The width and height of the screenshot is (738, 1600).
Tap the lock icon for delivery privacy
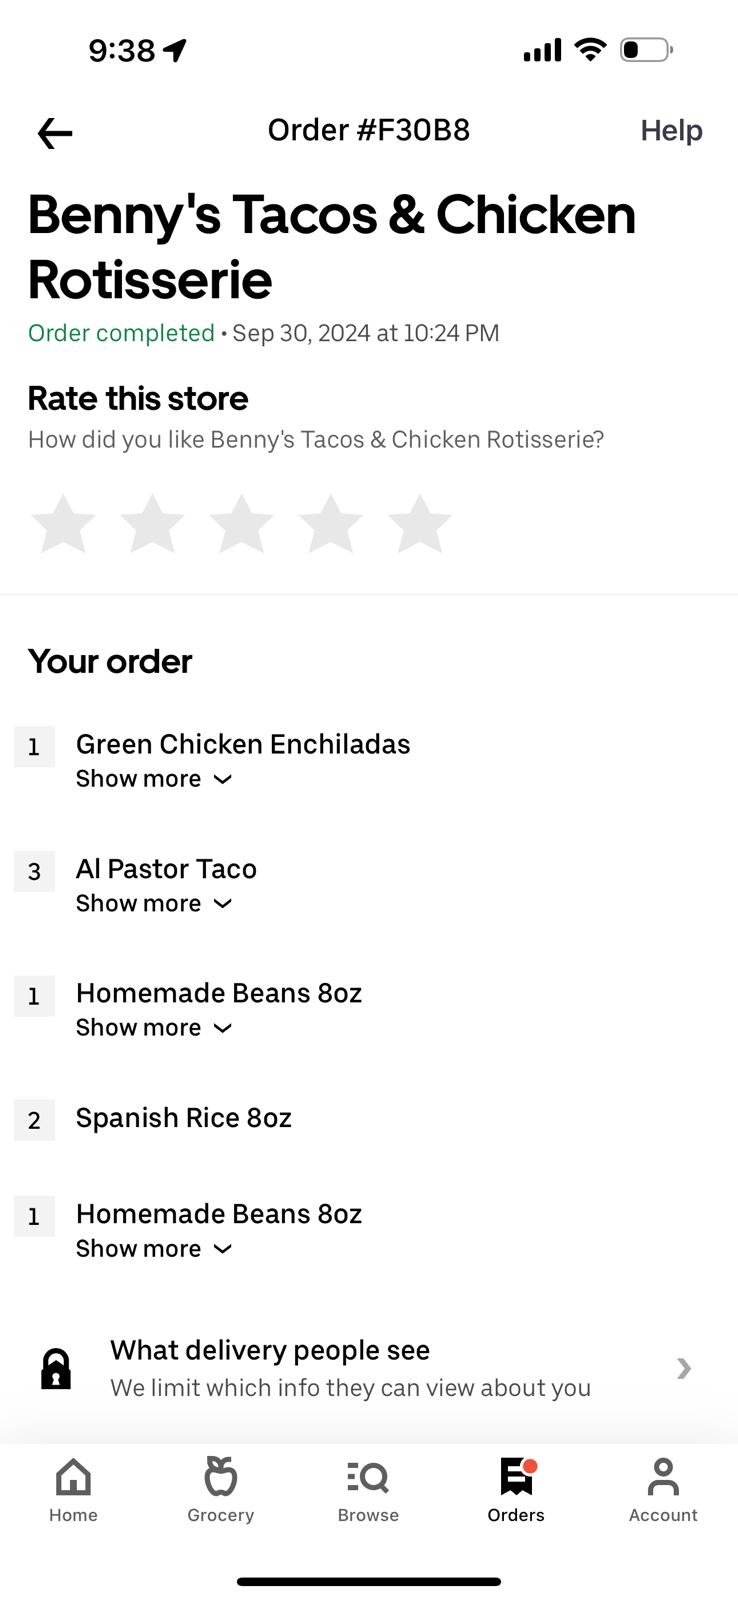point(56,1369)
